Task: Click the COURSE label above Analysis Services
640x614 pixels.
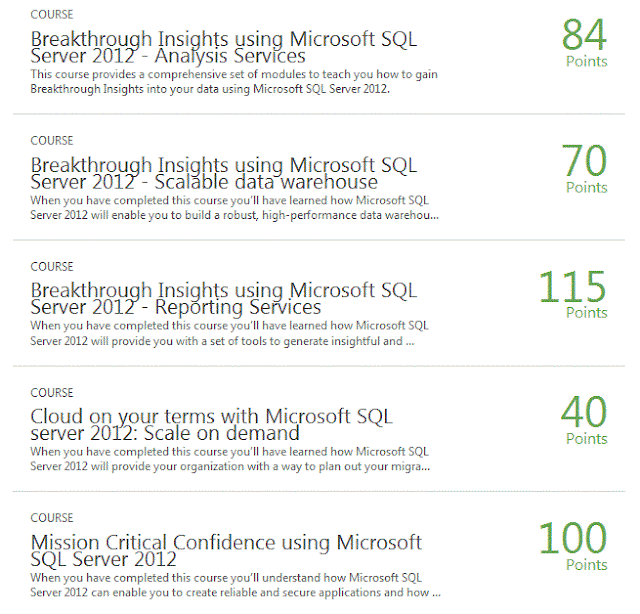Action: pyautogui.click(x=52, y=15)
